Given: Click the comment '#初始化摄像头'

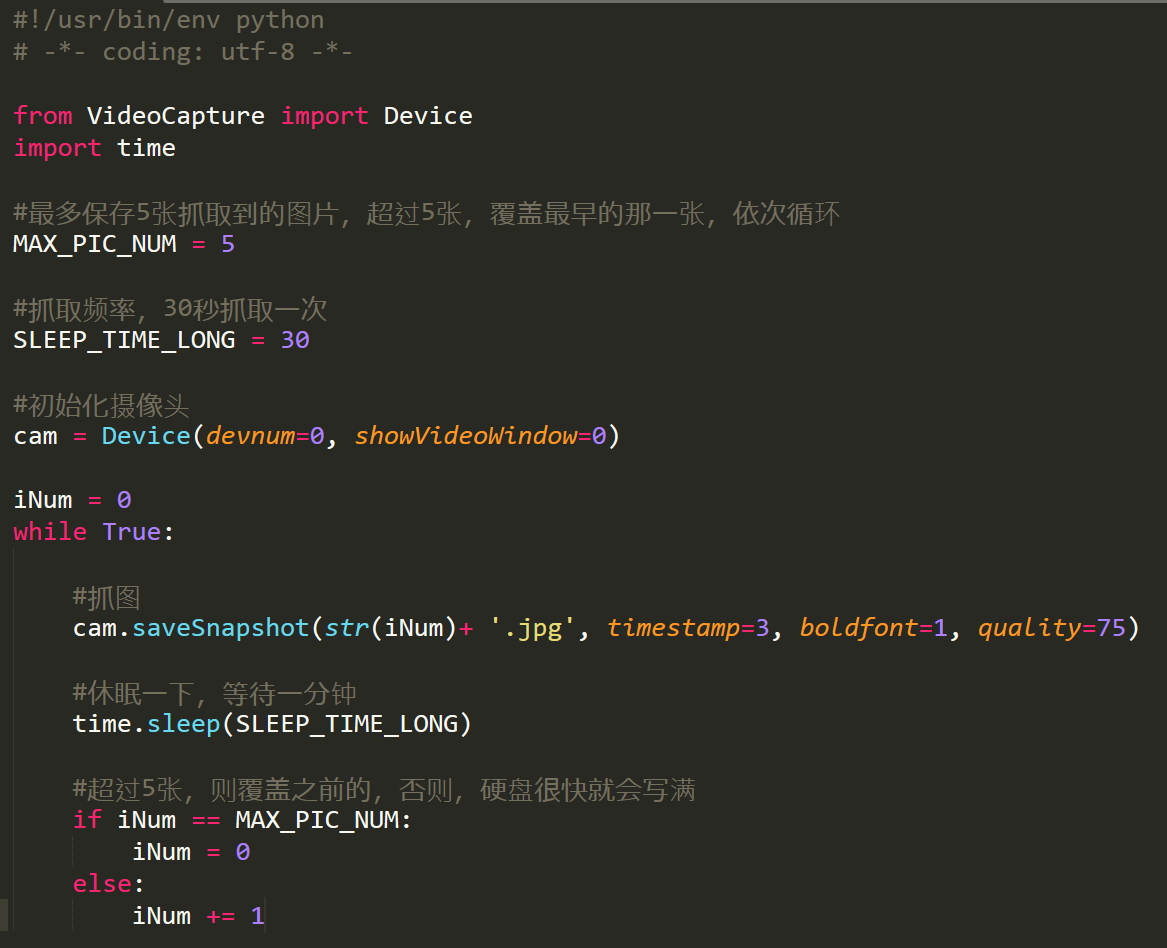Looking at the screenshot, I should click(x=101, y=406).
